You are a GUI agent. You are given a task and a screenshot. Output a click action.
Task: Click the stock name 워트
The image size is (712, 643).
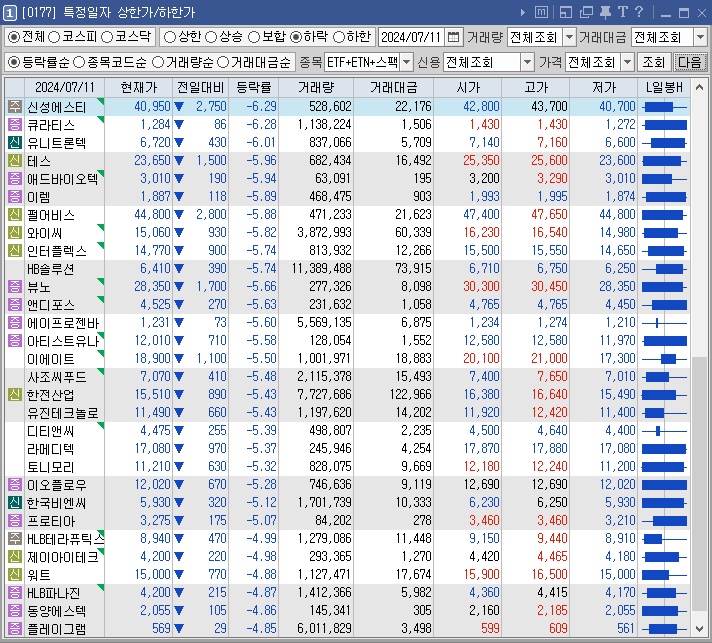39,575
